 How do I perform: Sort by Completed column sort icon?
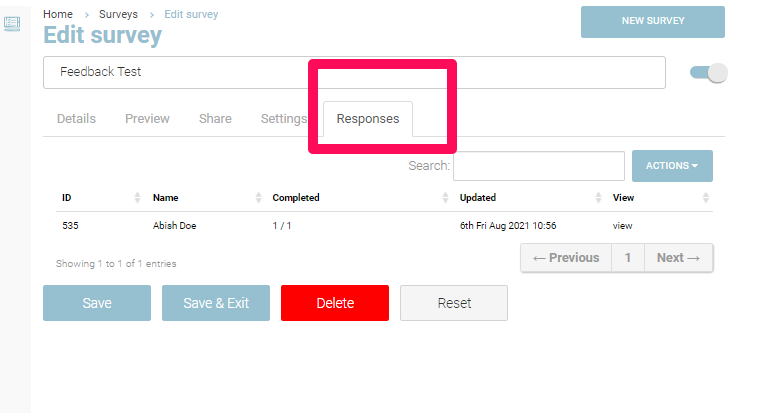click(x=446, y=198)
